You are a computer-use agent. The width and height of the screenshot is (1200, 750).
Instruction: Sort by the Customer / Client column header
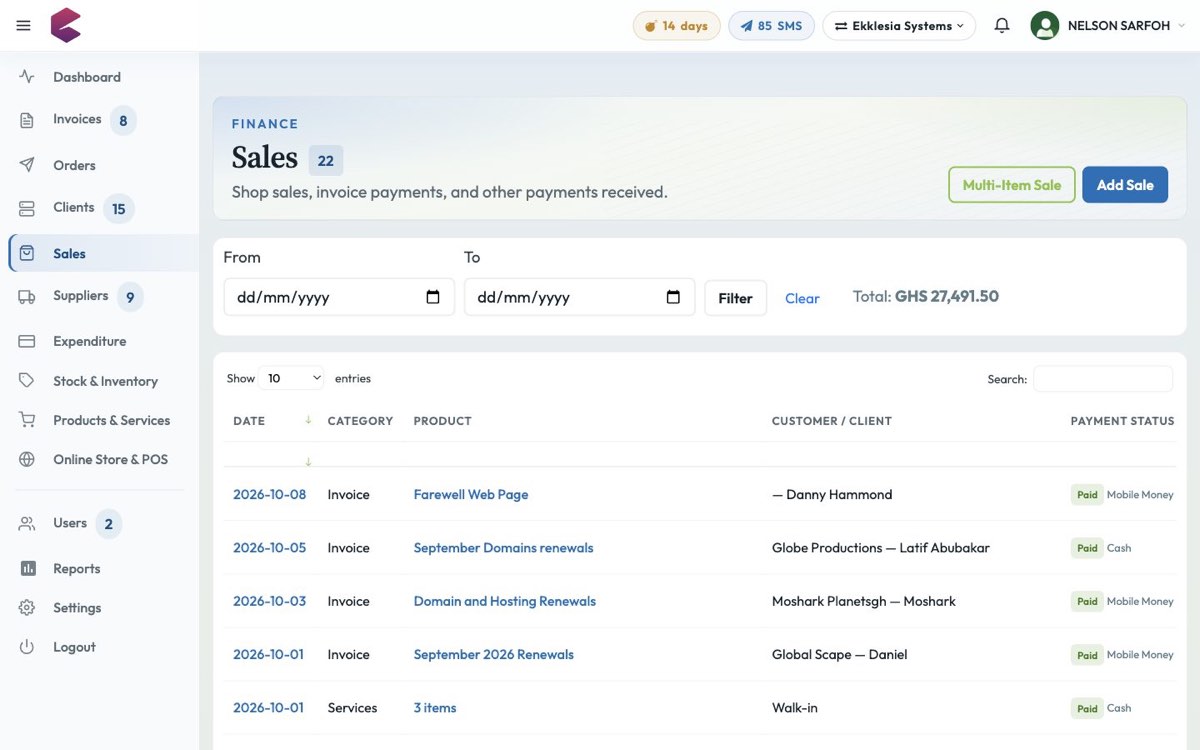(831, 421)
